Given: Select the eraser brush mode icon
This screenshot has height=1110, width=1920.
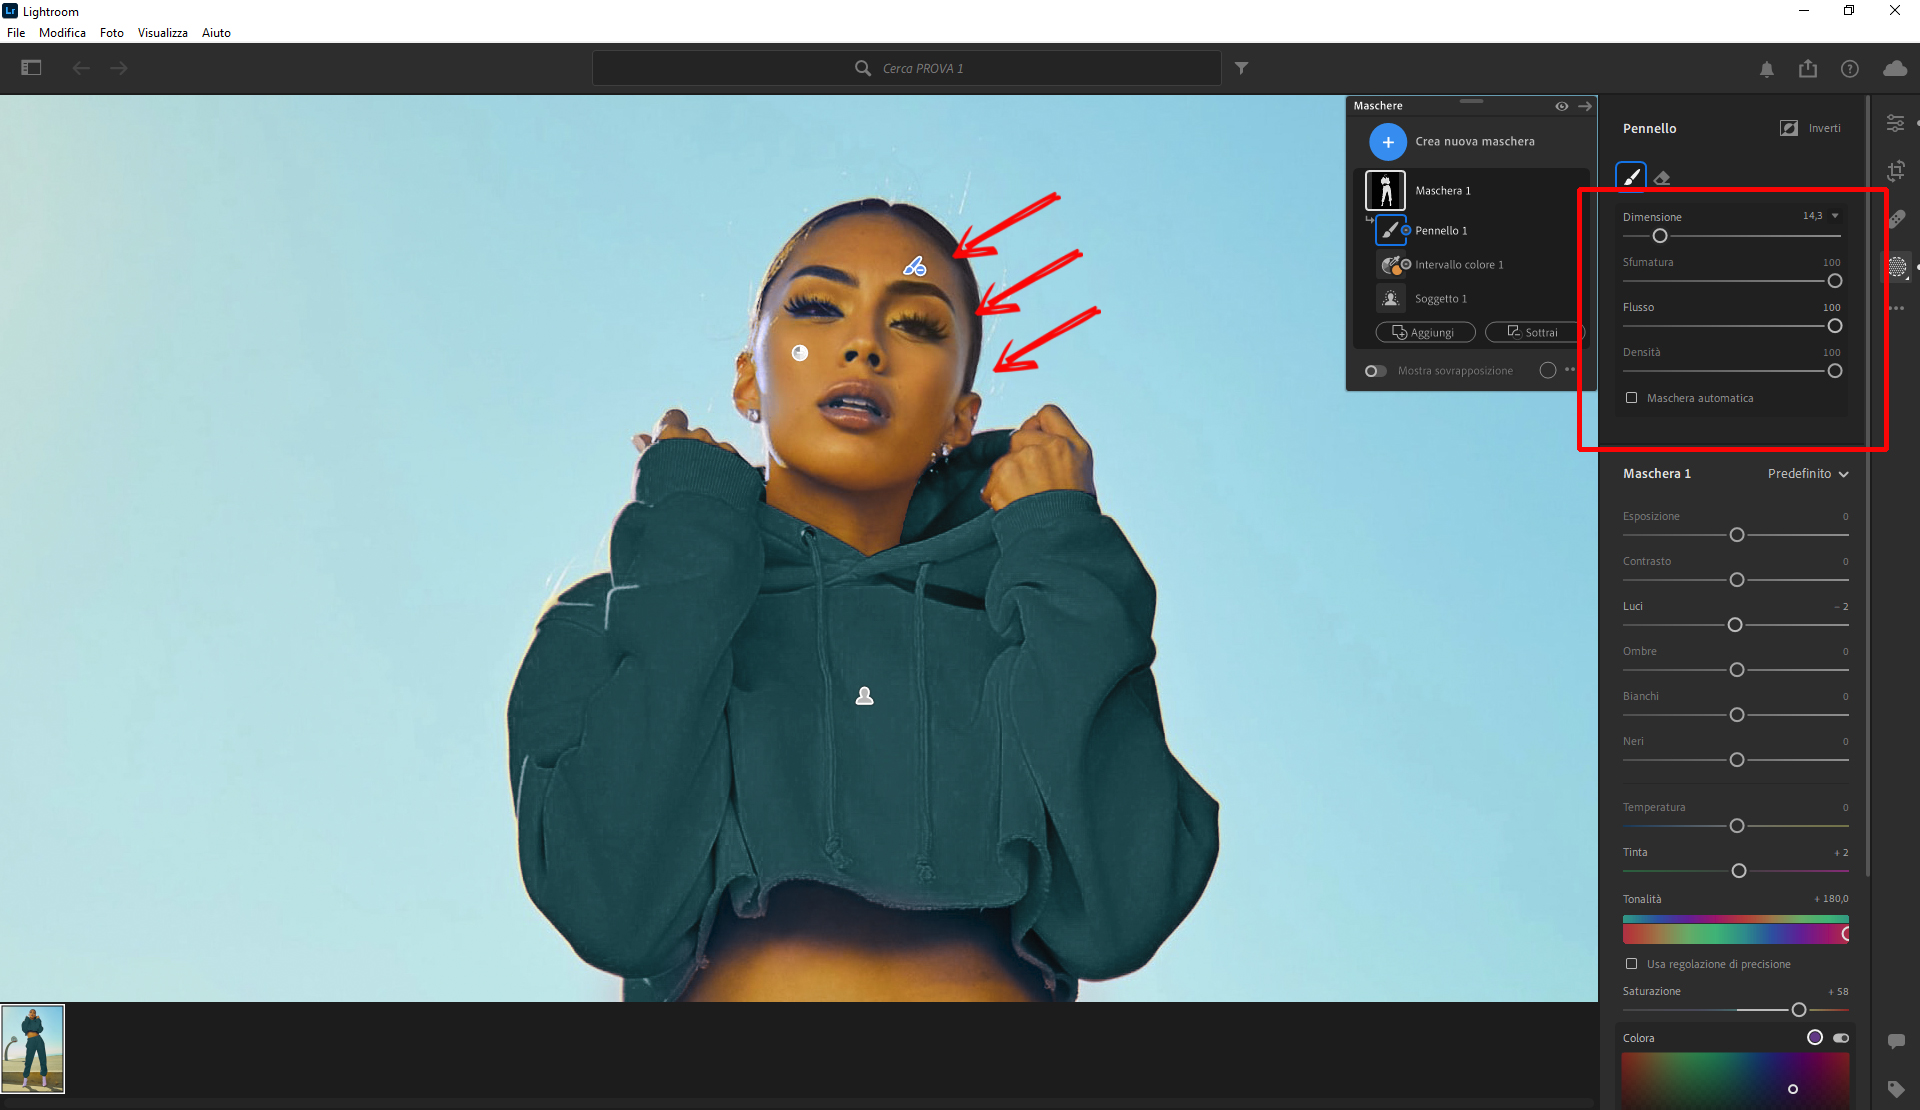Looking at the screenshot, I should 1662,178.
